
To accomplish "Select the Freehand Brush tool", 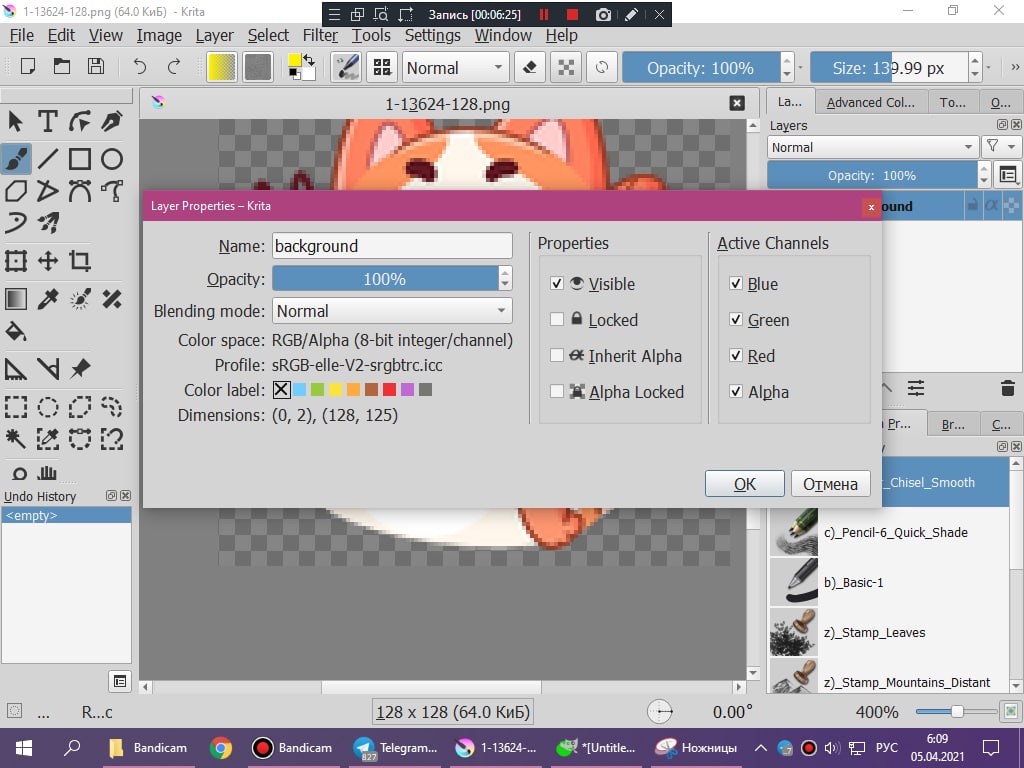I will (16, 158).
